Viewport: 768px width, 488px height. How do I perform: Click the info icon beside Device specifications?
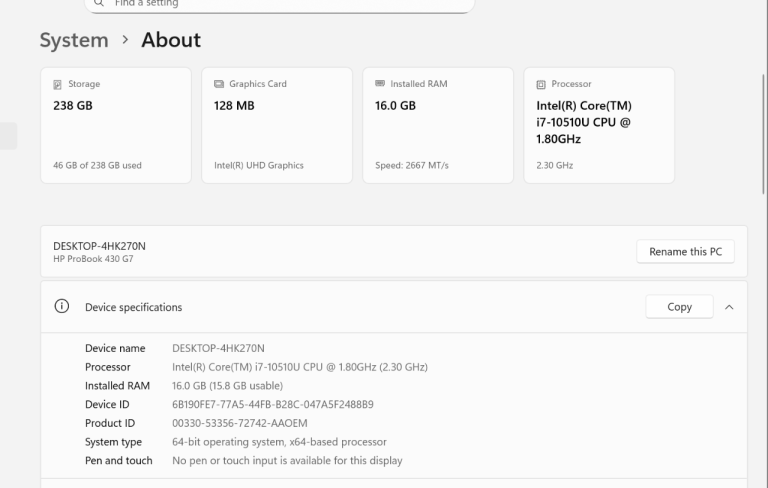pos(61,307)
